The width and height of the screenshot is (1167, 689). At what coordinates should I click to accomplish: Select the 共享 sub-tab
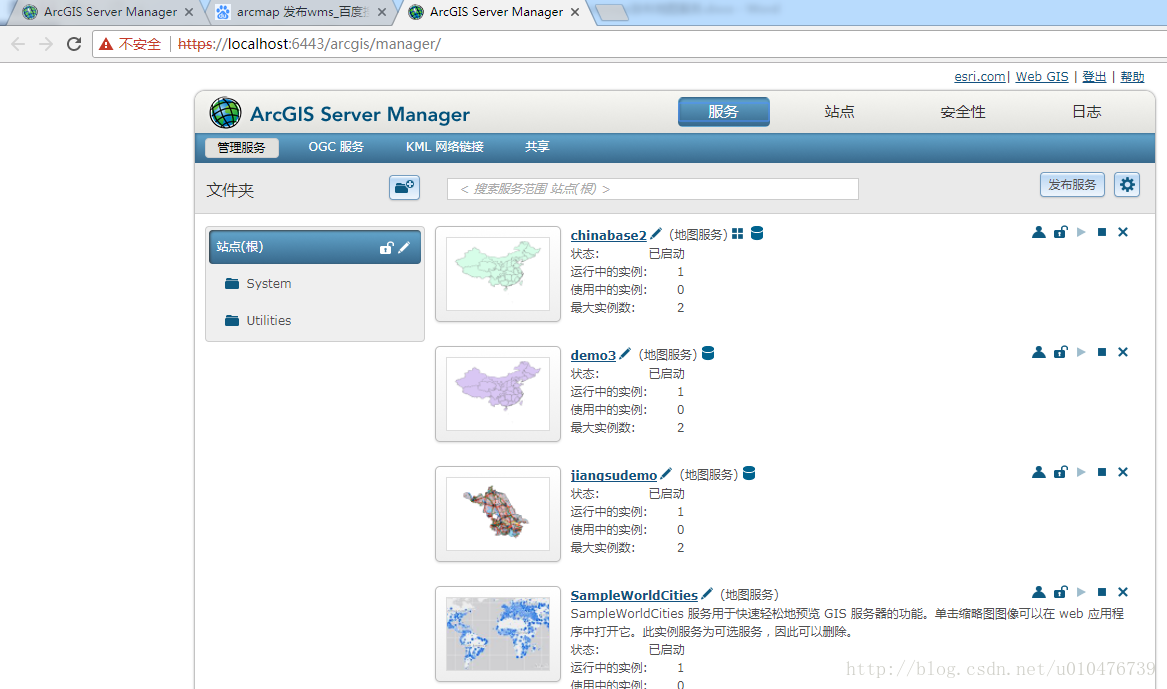pos(537,147)
